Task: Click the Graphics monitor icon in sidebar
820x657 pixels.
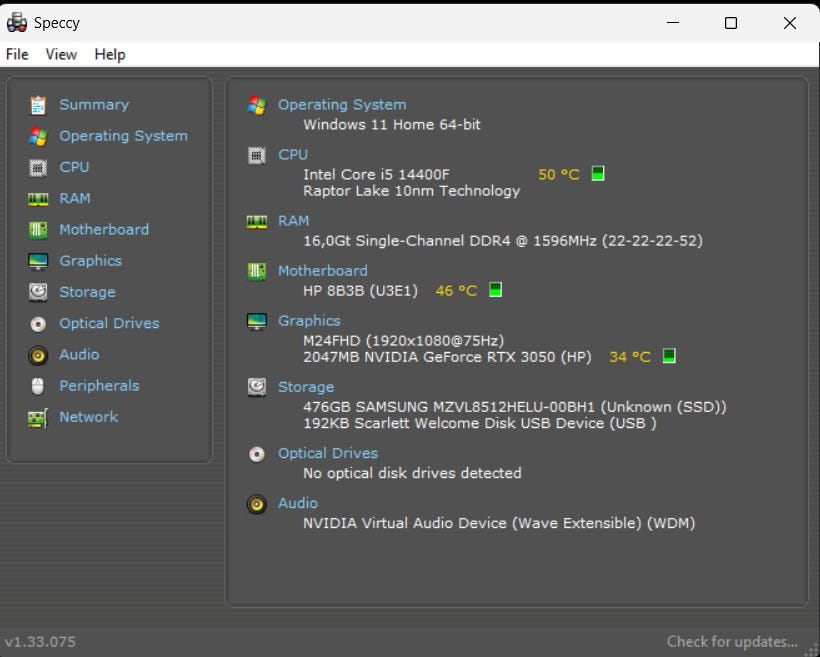Action: point(38,261)
